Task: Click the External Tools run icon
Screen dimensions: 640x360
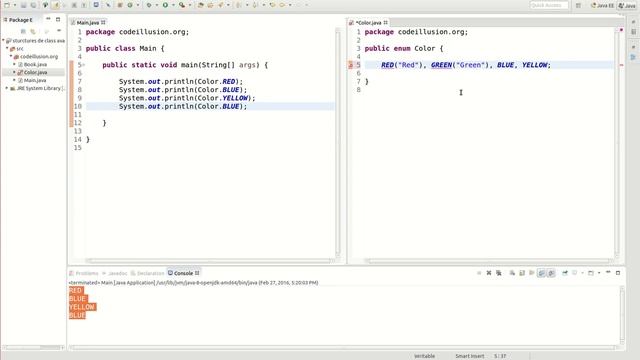Action: tap(182, 5)
